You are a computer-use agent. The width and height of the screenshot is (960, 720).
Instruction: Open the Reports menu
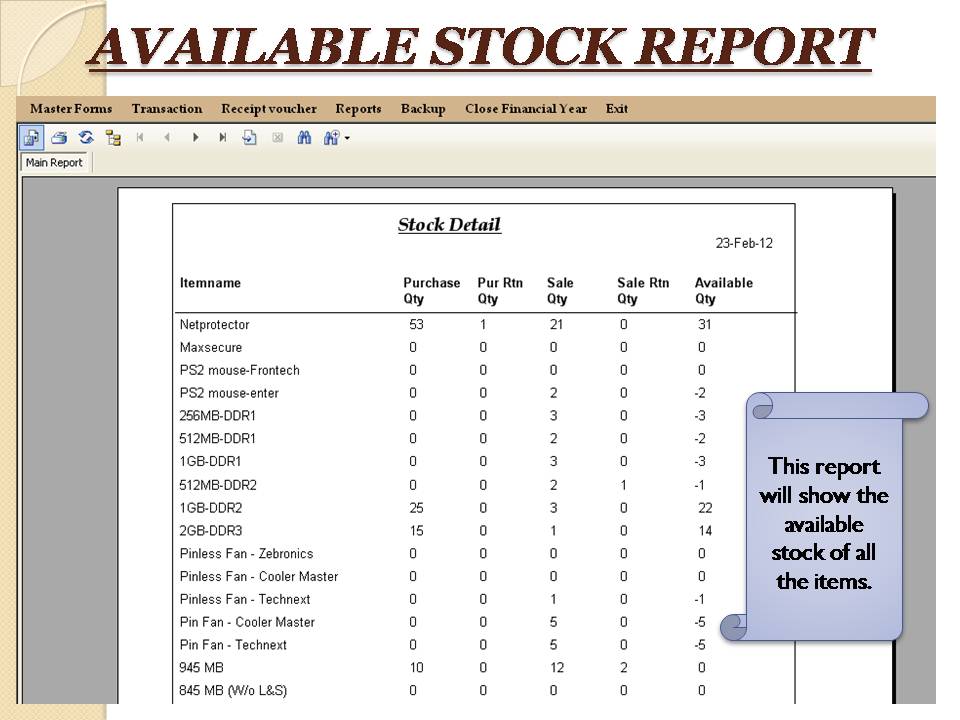tap(358, 109)
